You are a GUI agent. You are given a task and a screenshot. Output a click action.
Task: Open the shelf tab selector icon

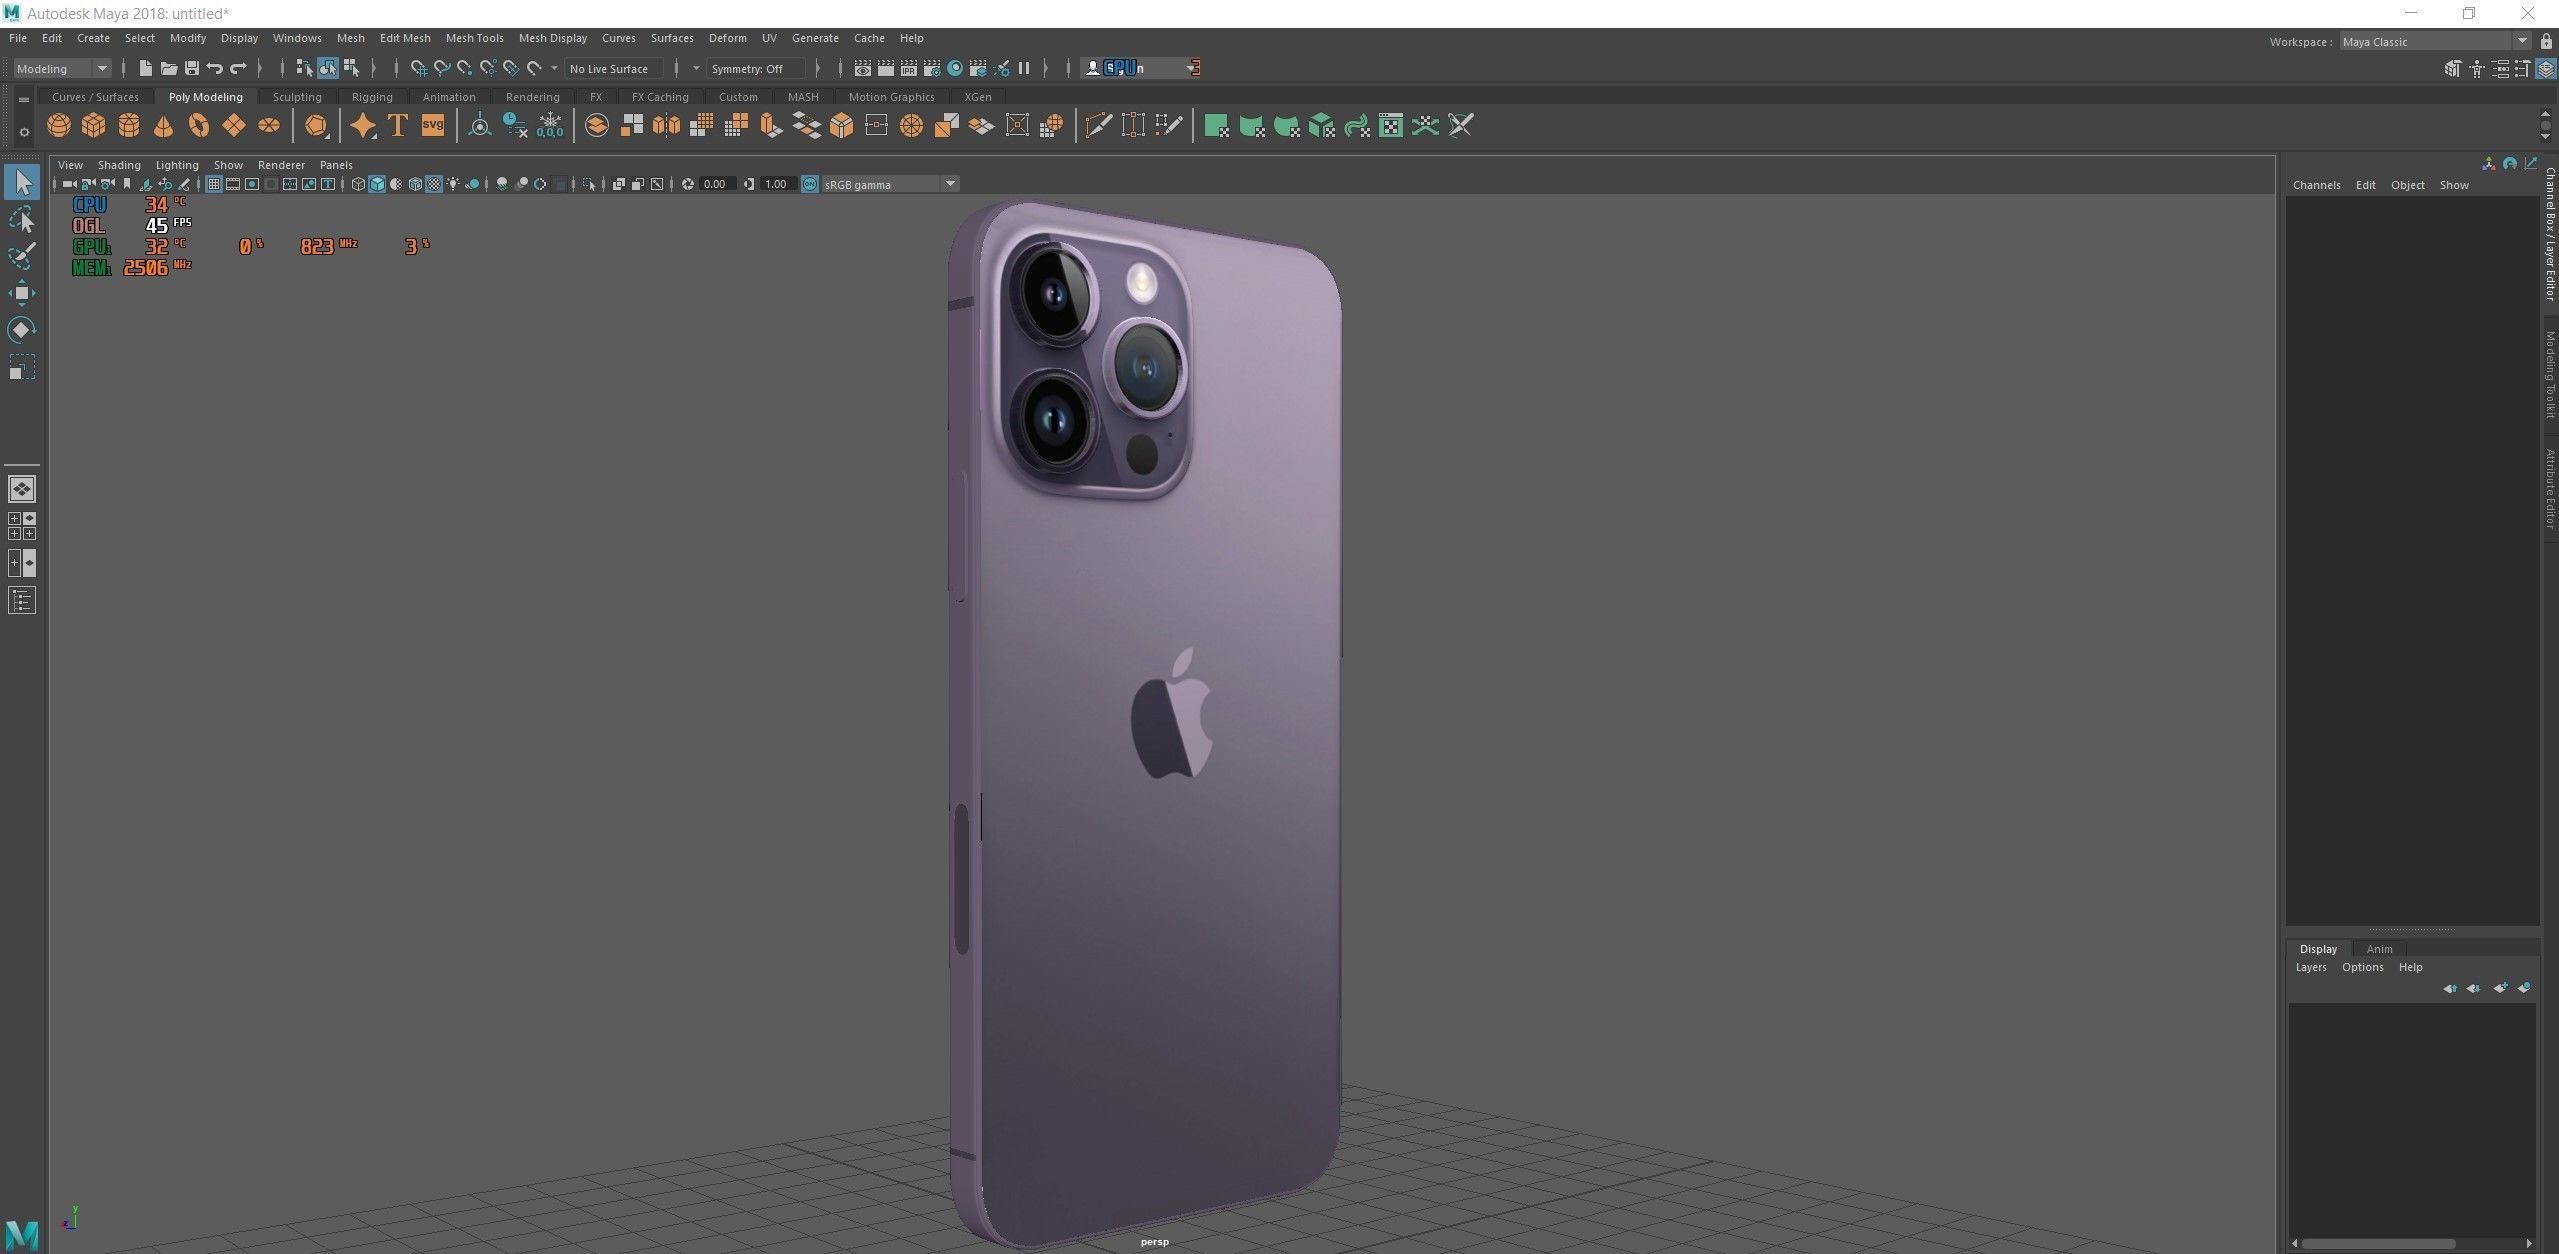point(24,99)
